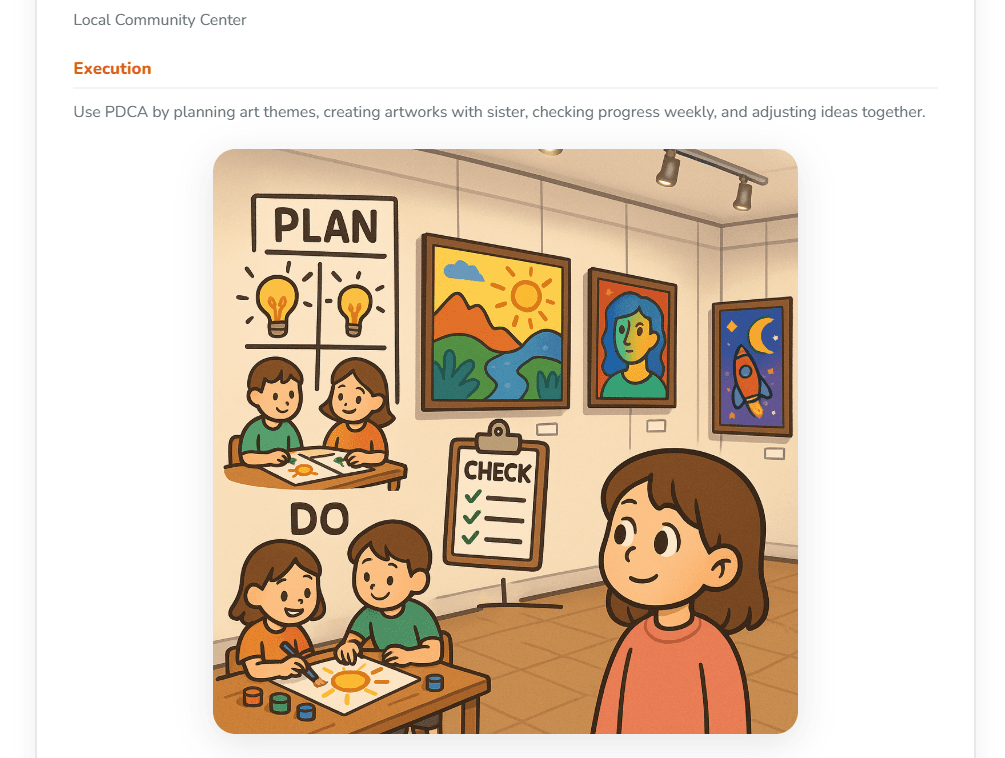Image resolution: width=1005 pixels, height=758 pixels.
Task: Click the blue-haired portrait painting
Action: coord(632,340)
